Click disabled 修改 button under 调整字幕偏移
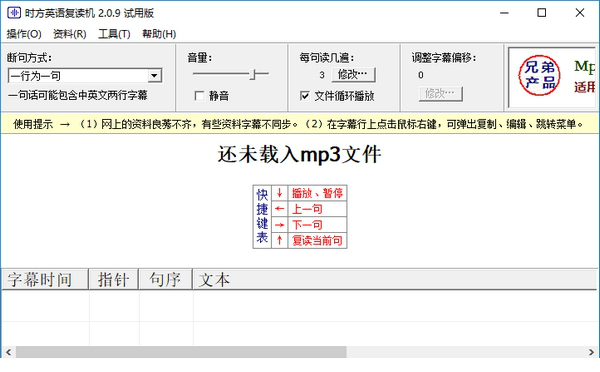Viewport: 600px width, 372px height. (x=440, y=94)
